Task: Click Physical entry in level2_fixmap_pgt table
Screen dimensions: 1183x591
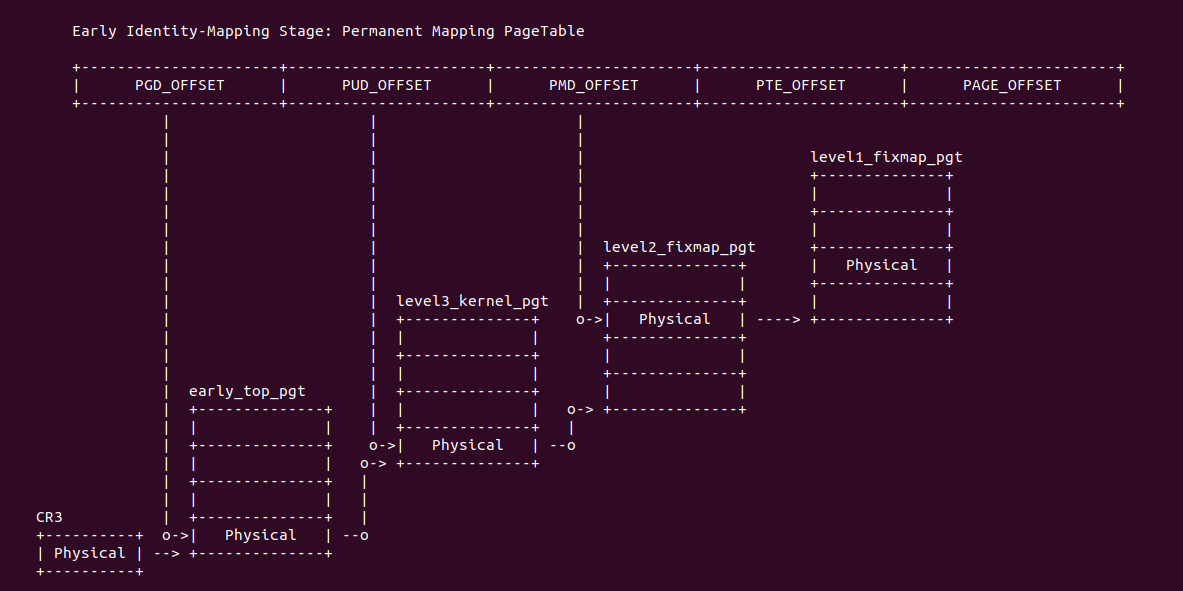Action: click(675, 319)
